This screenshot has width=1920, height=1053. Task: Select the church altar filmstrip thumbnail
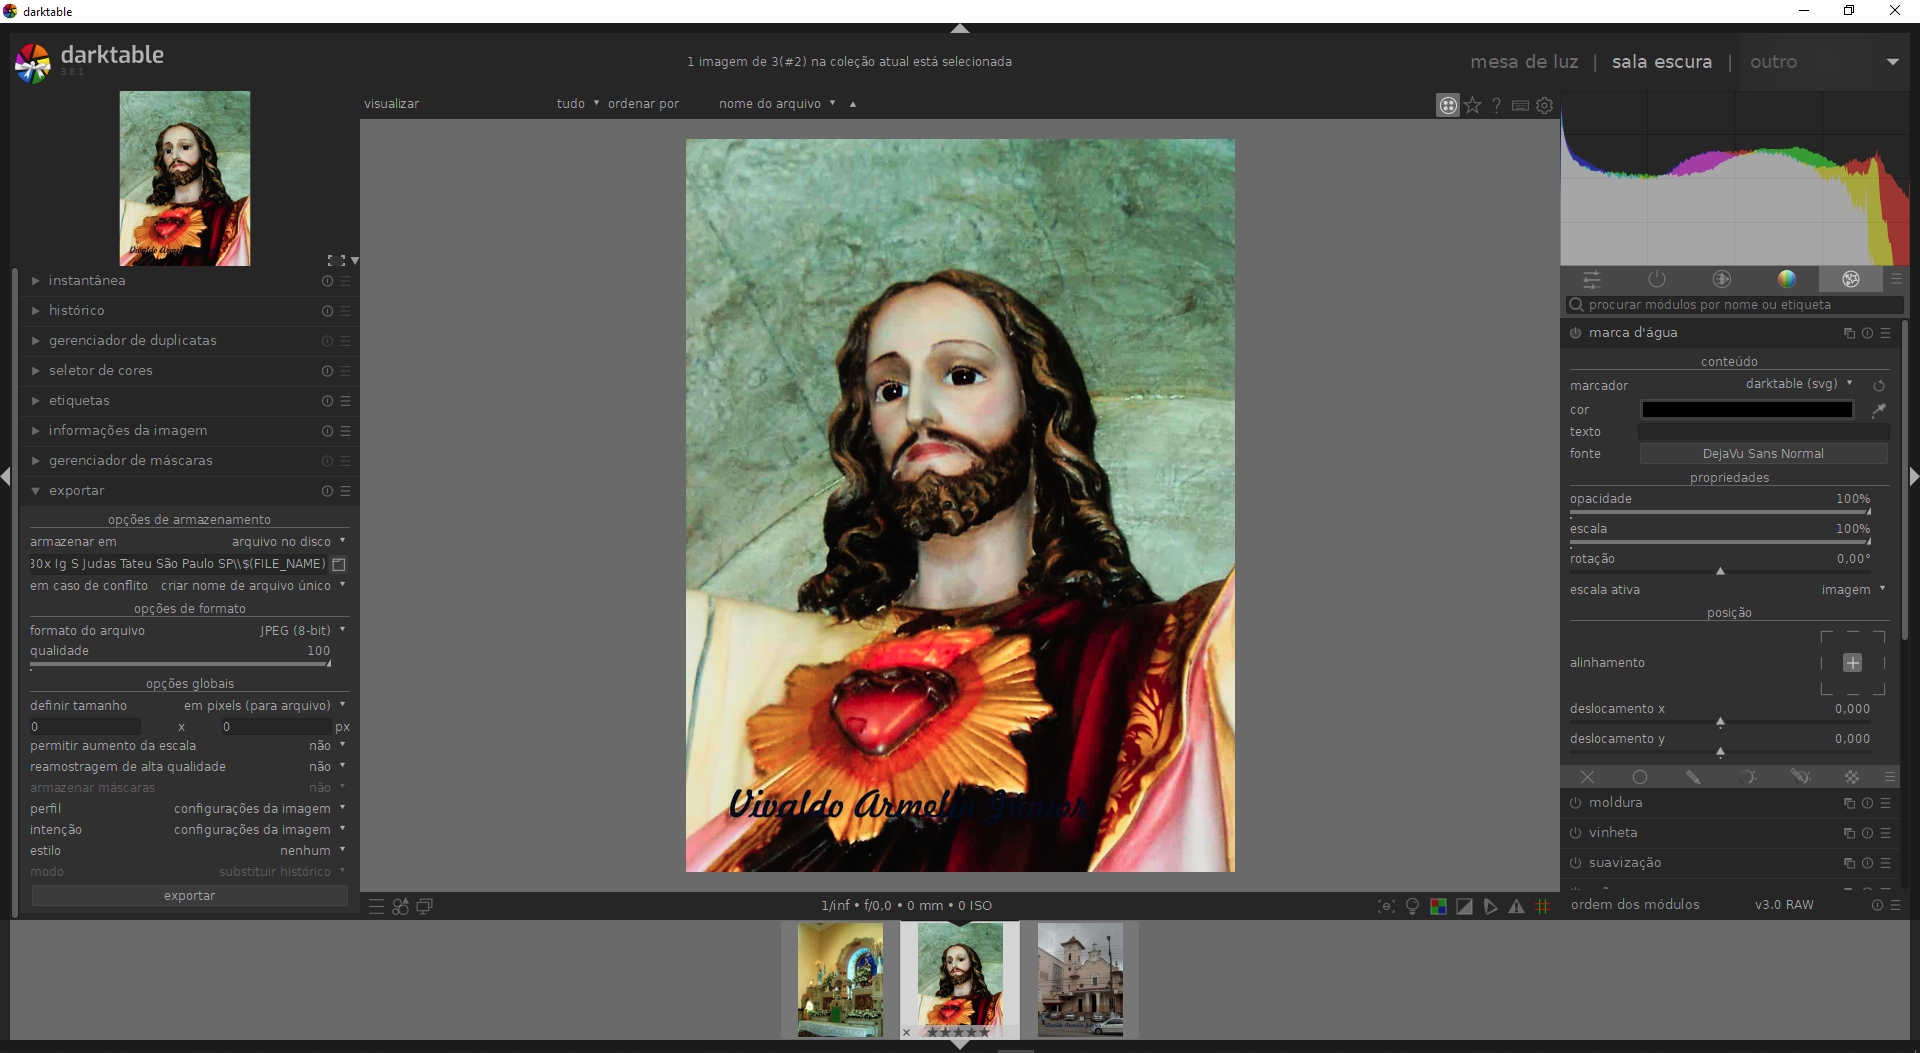tap(840, 980)
